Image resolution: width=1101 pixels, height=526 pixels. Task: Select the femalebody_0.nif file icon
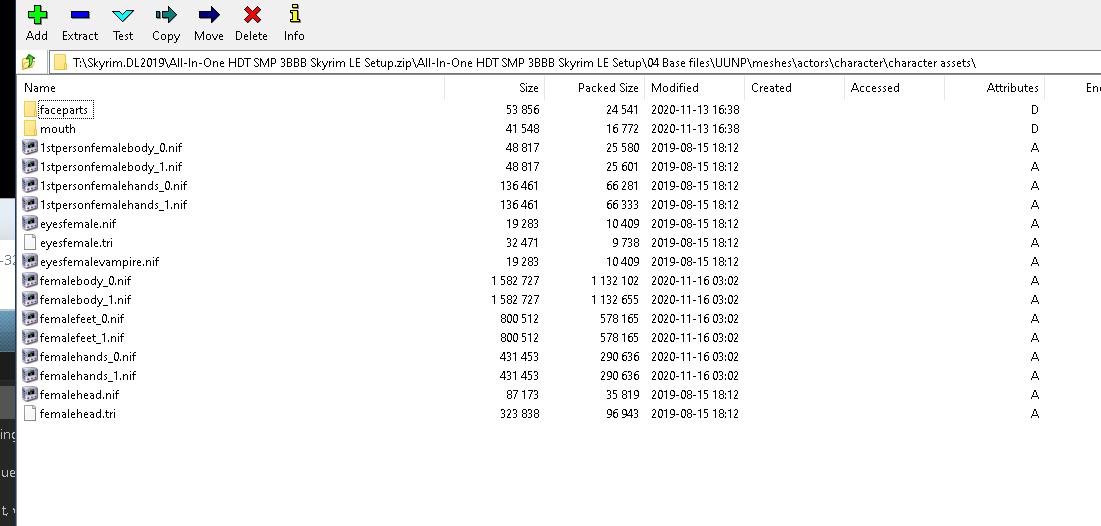tap(29, 280)
